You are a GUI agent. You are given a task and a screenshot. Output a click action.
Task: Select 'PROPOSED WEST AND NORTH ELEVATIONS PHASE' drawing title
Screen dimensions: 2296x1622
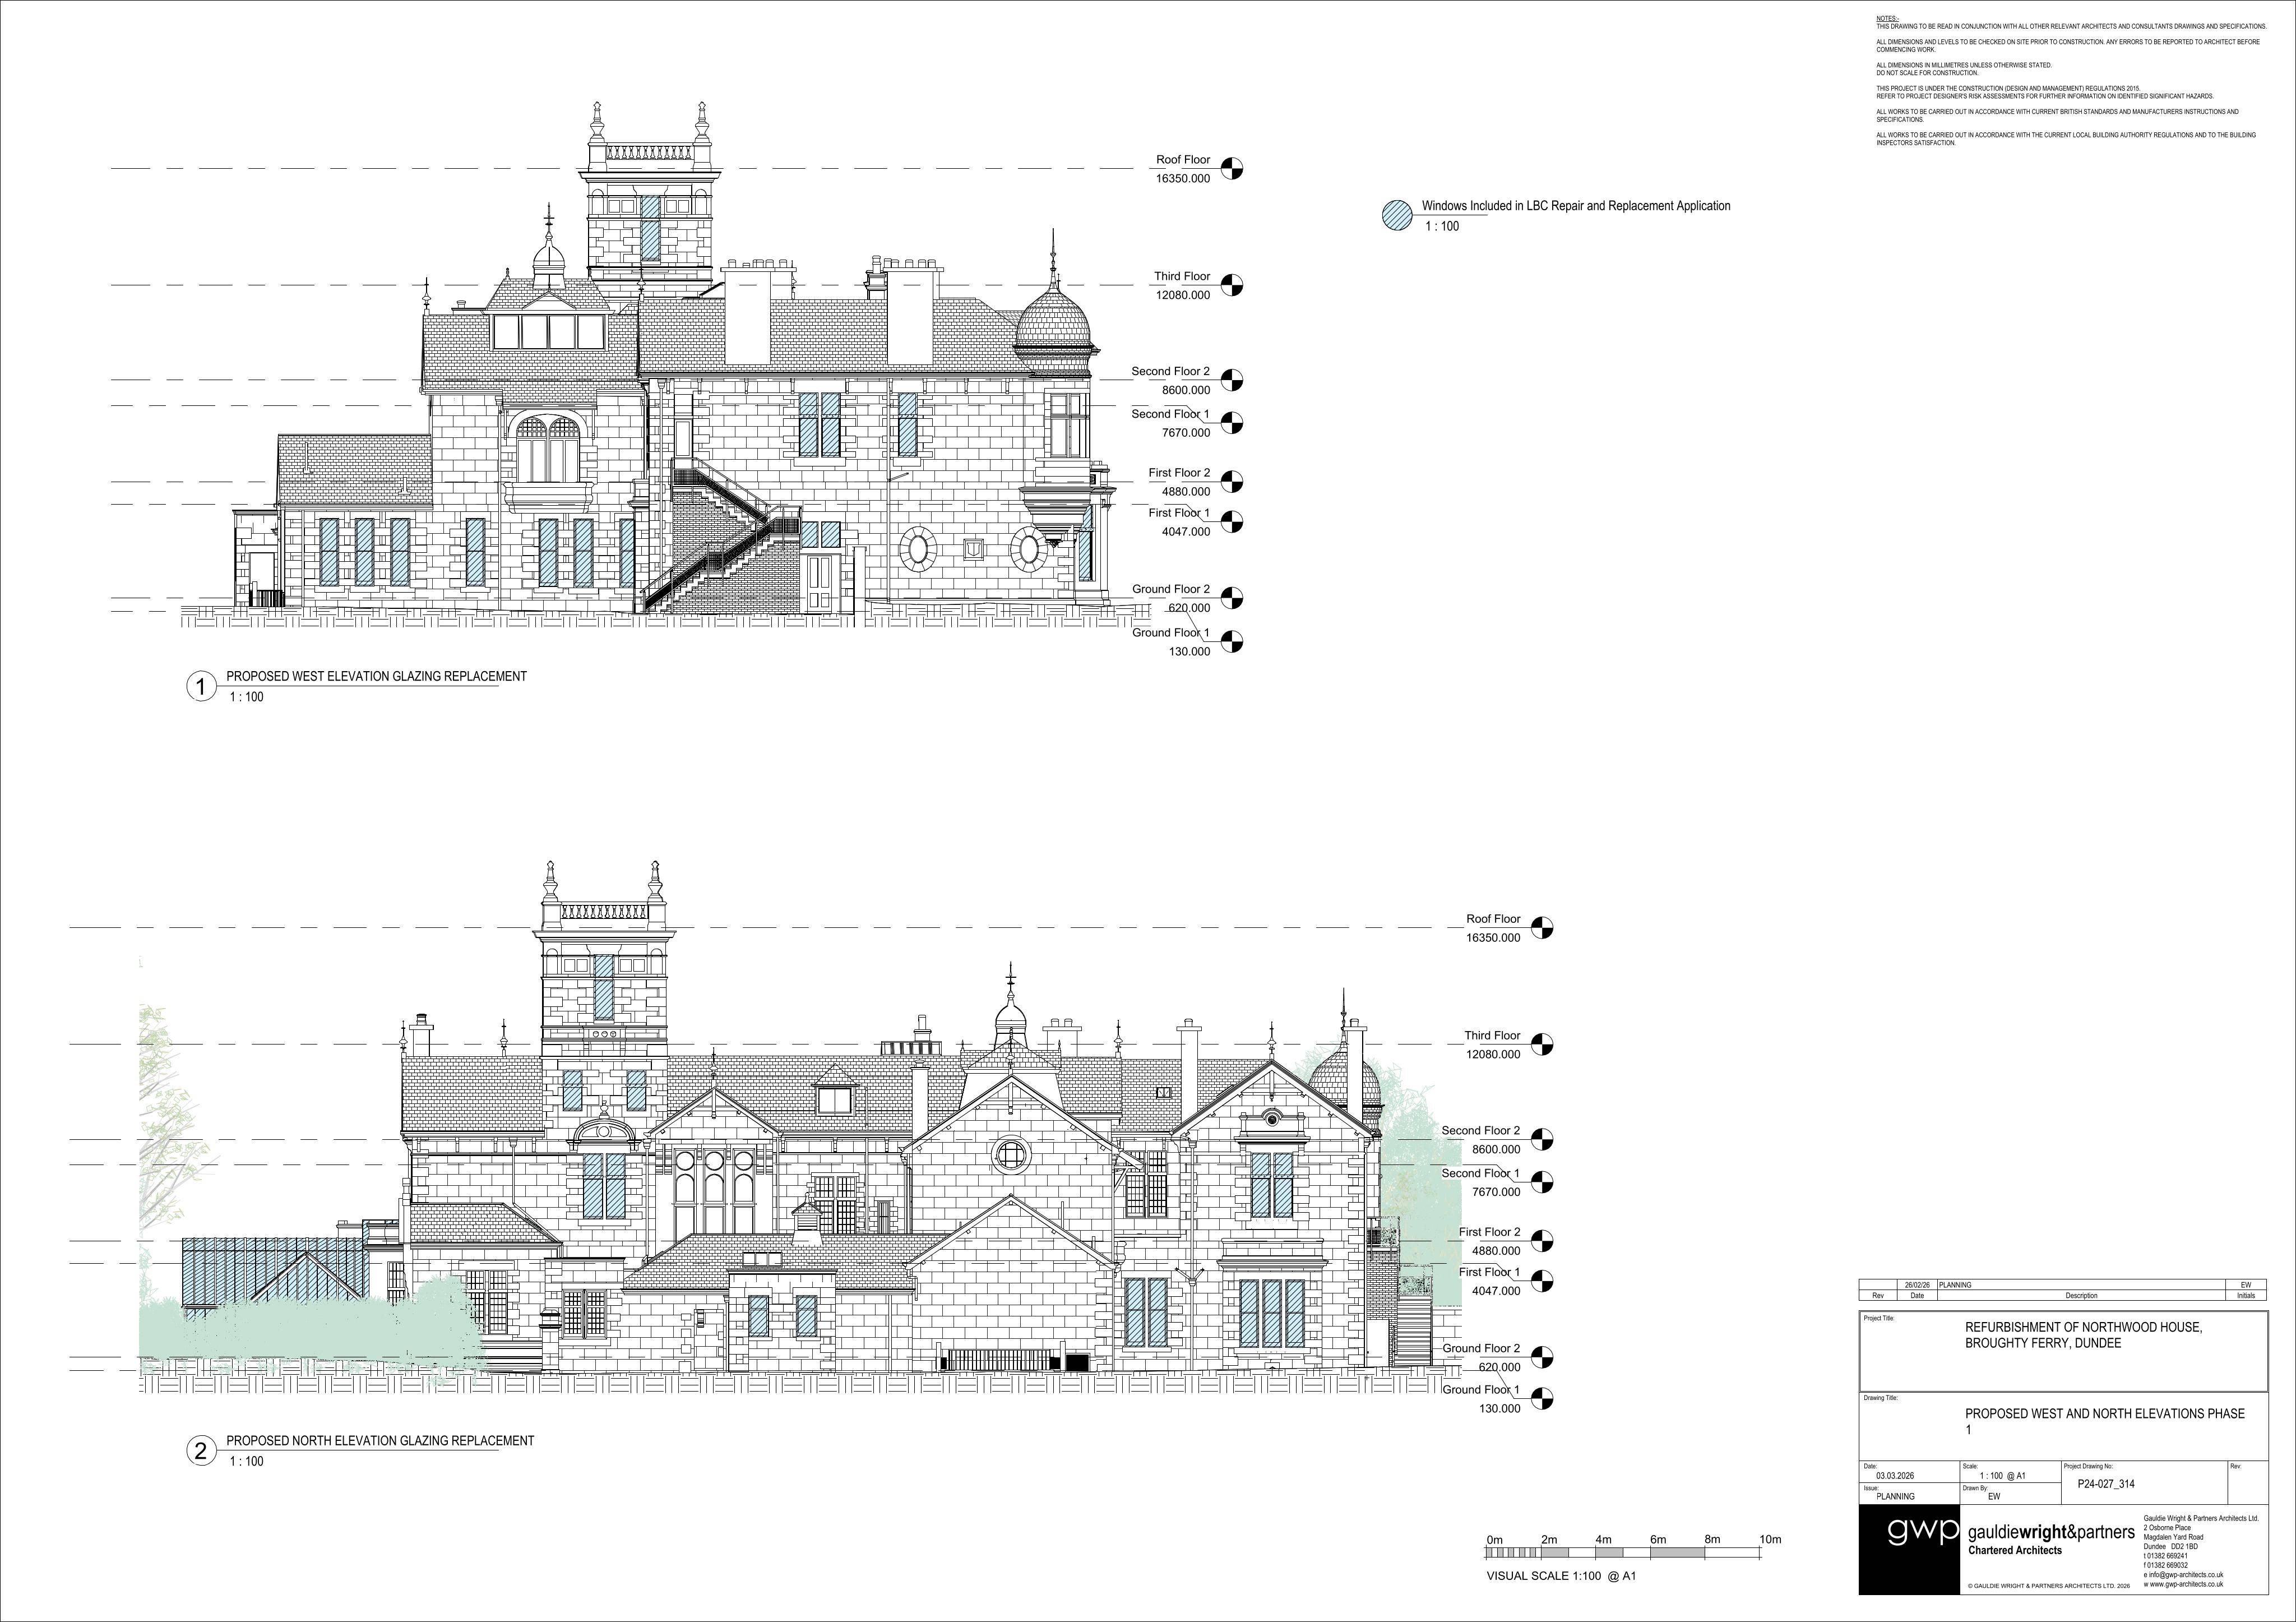[x=2105, y=1414]
